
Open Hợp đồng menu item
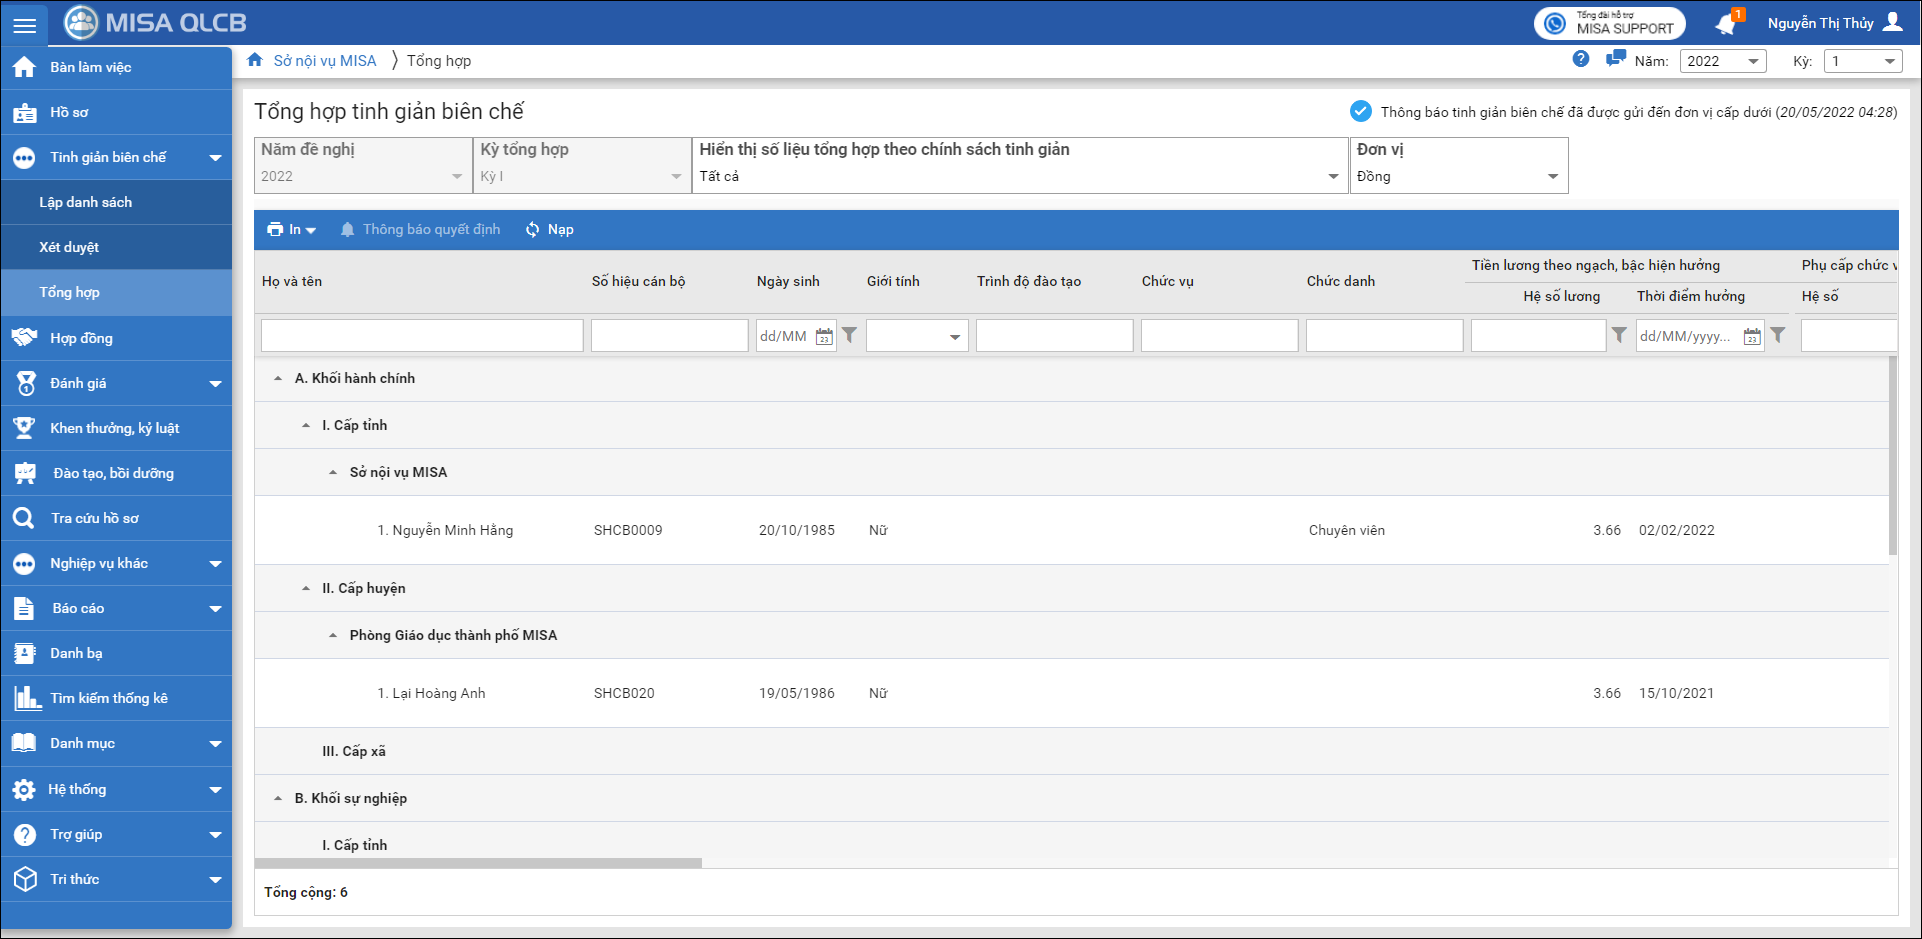click(x=81, y=338)
